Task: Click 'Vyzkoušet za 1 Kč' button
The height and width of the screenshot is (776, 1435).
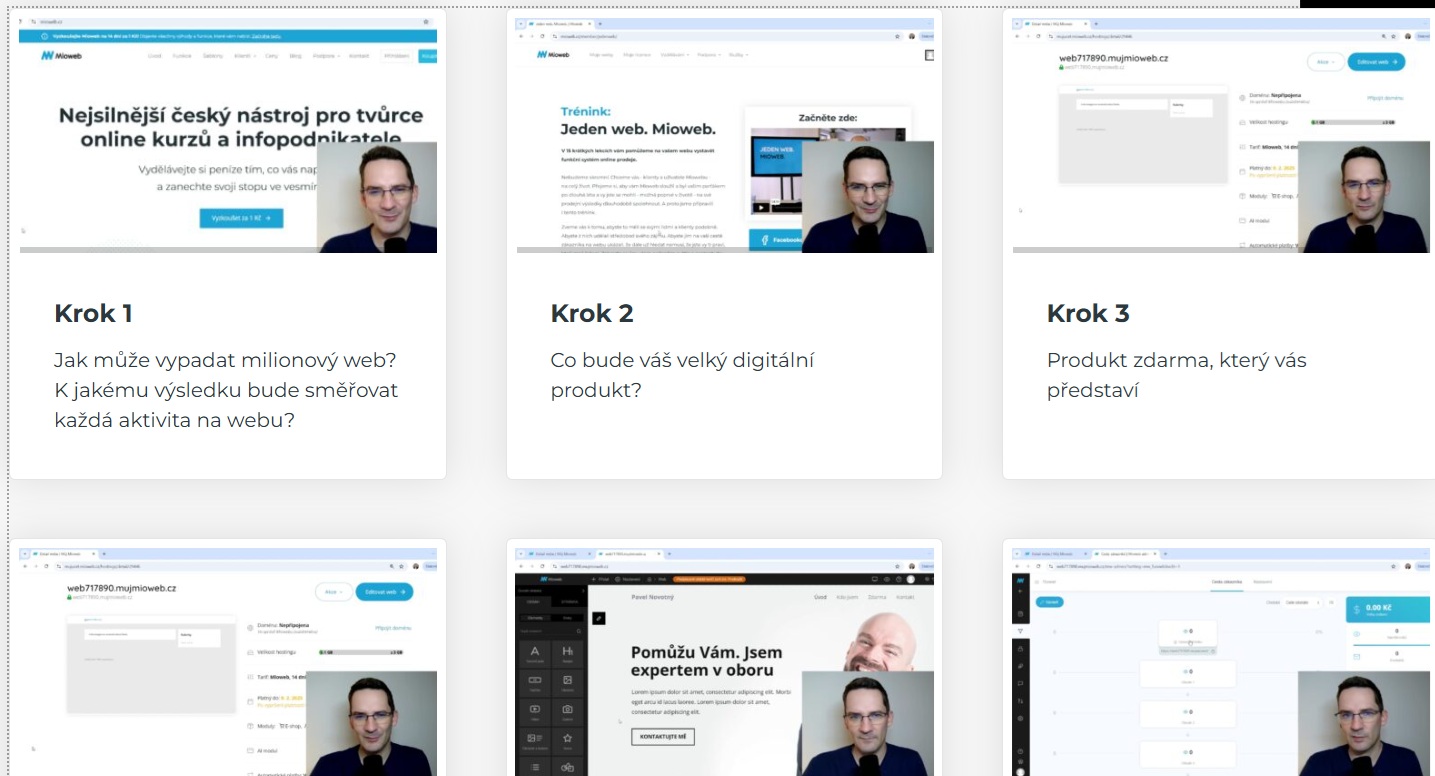Action: coord(241,217)
